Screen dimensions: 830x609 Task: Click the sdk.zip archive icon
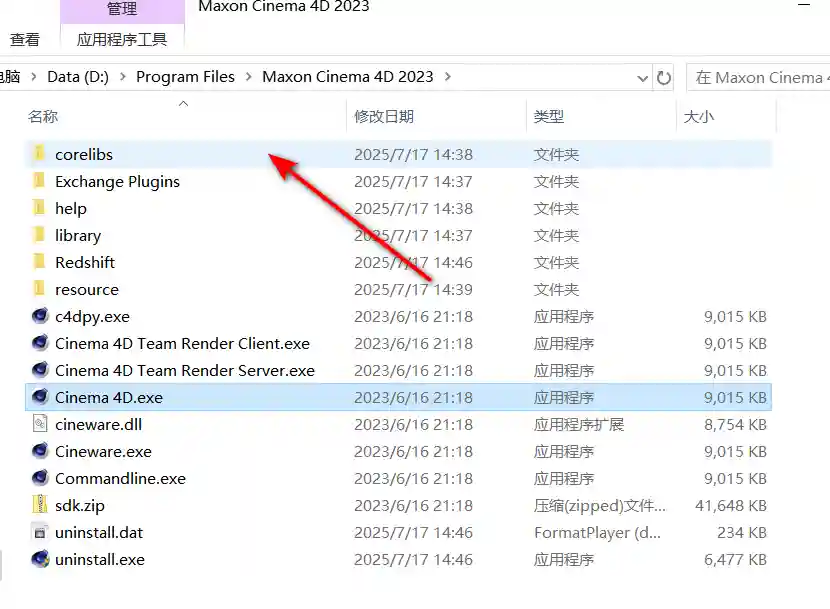pyautogui.click(x=40, y=505)
